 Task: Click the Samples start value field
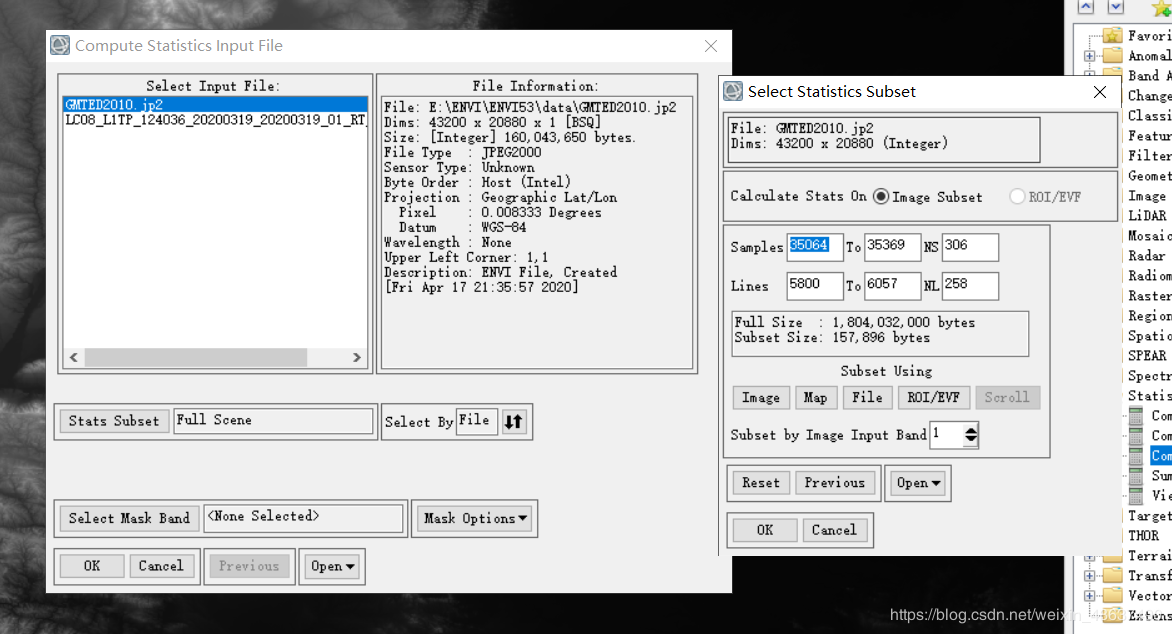pyautogui.click(x=814, y=247)
